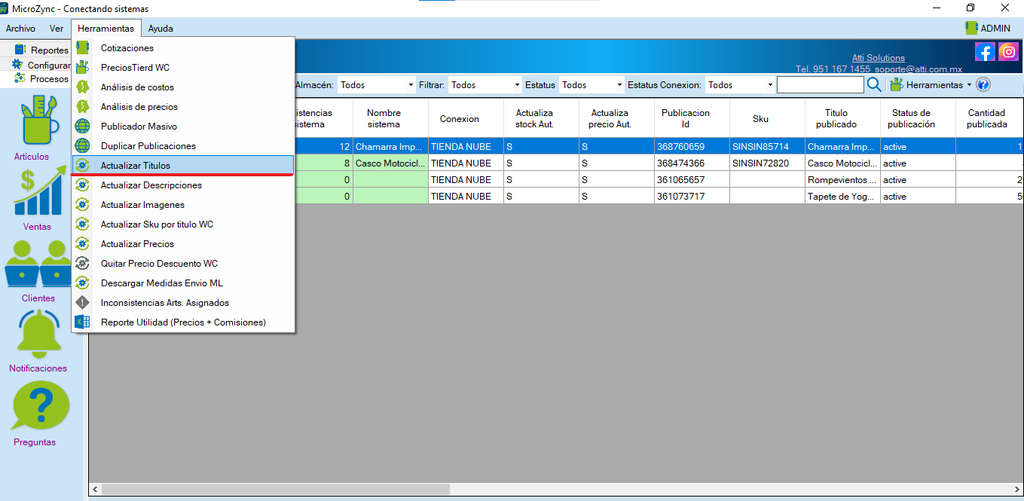This screenshot has width=1024, height=501.
Task: Open the Articulos sidebar icon
Action: click(x=39, y=121)
